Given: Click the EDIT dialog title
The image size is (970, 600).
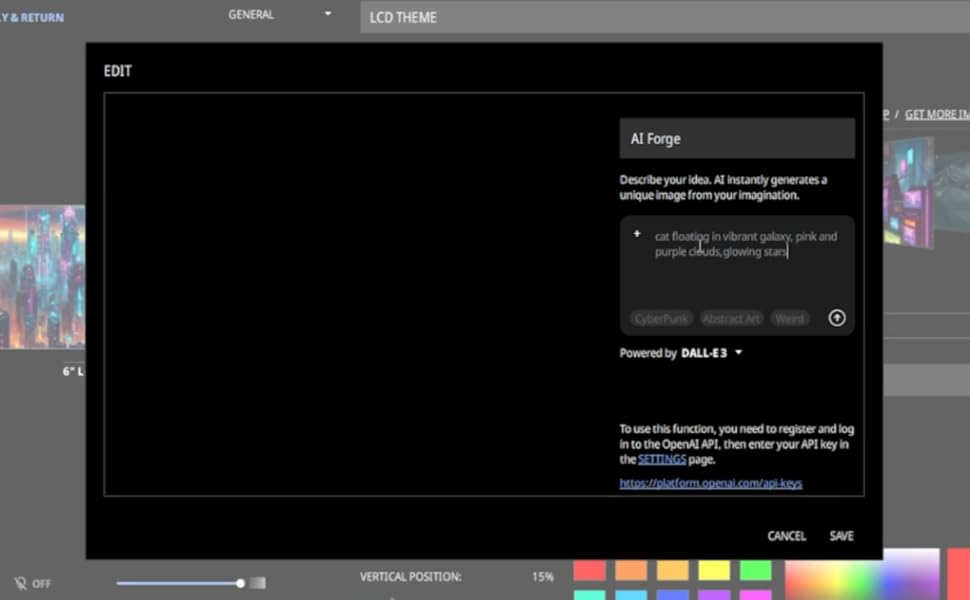Looking at the screenshot, I should pyautogui.click(x=118, y=71).
